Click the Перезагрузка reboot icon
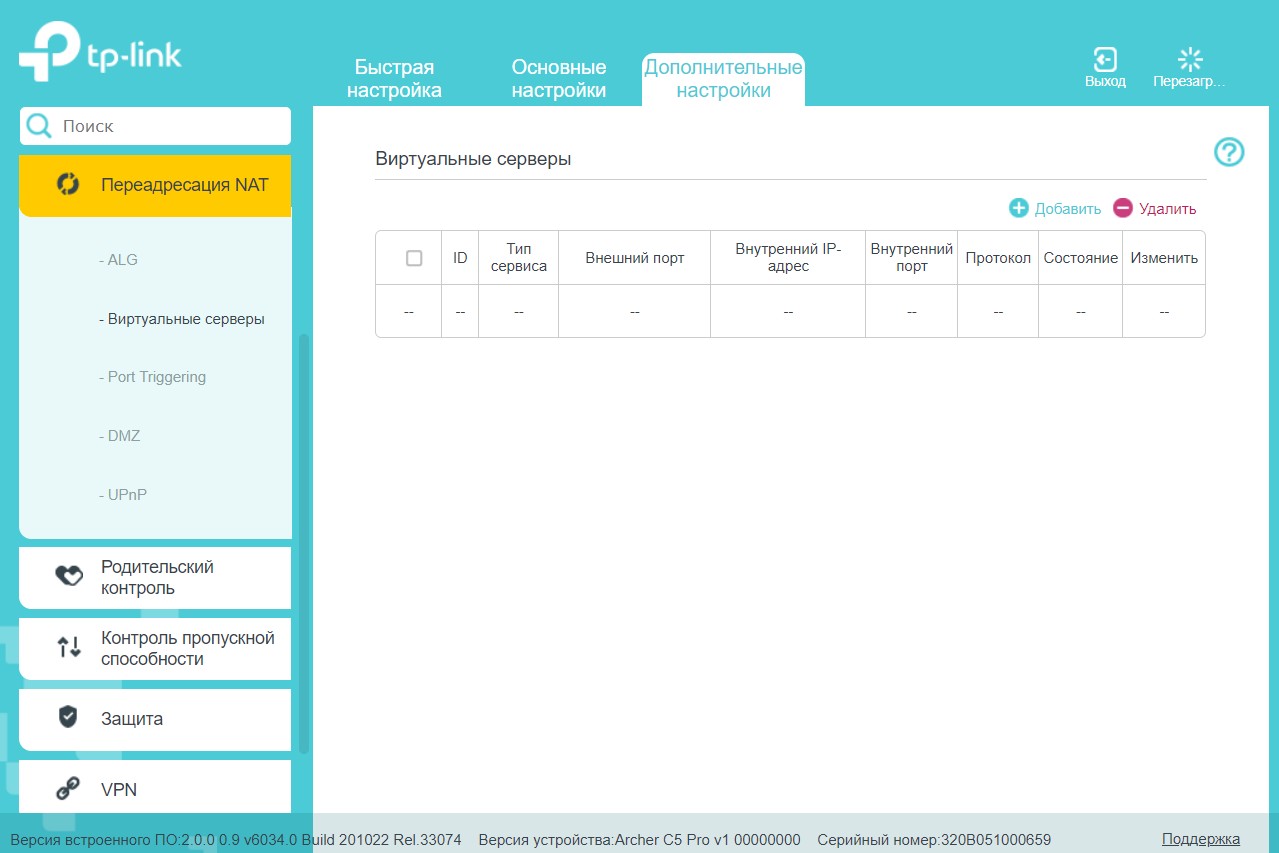The width and height of the screenshot is (1279, 853). click(1190, 59)
